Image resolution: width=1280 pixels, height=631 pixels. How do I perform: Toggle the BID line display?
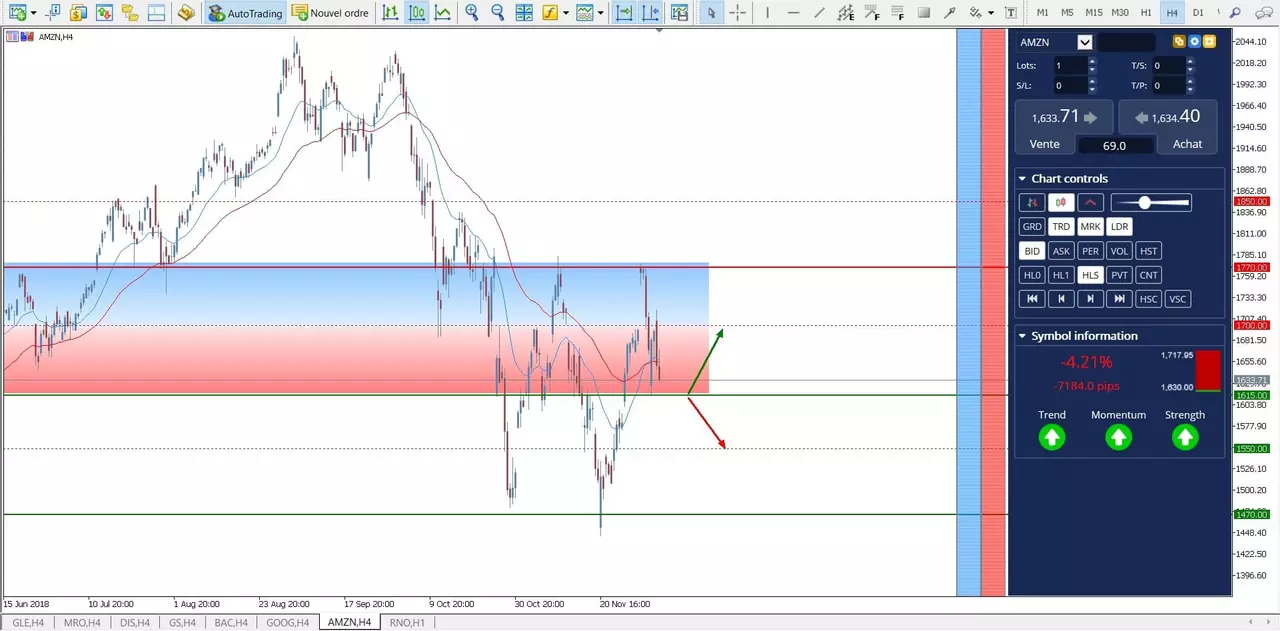[x=1032, y=251]
